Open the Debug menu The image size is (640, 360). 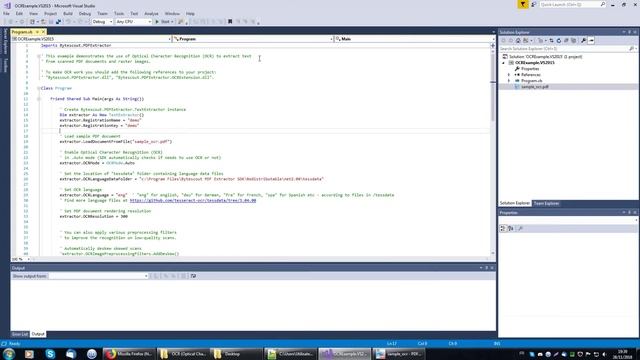tap(85, 13)
